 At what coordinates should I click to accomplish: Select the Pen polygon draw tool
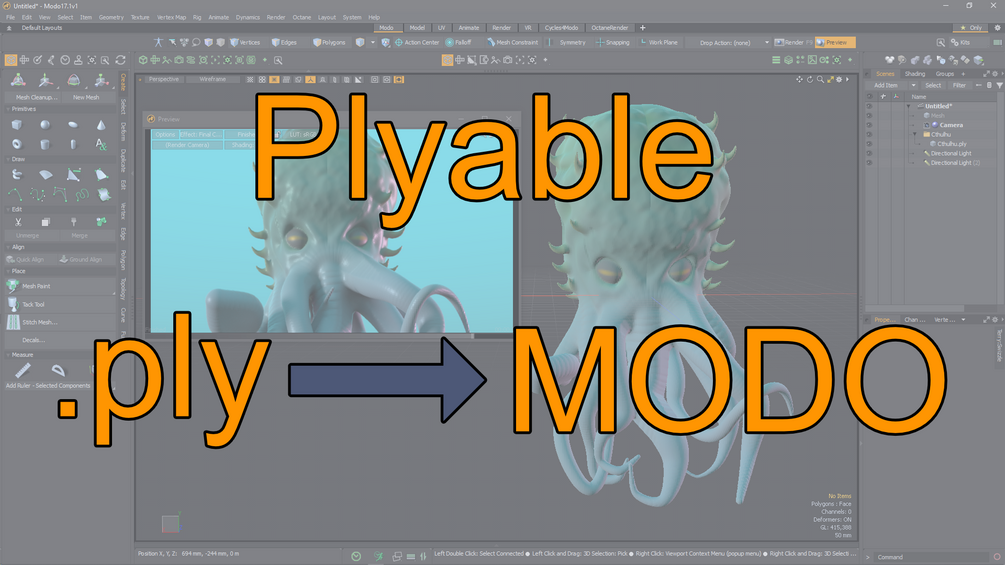pos(74,174)
